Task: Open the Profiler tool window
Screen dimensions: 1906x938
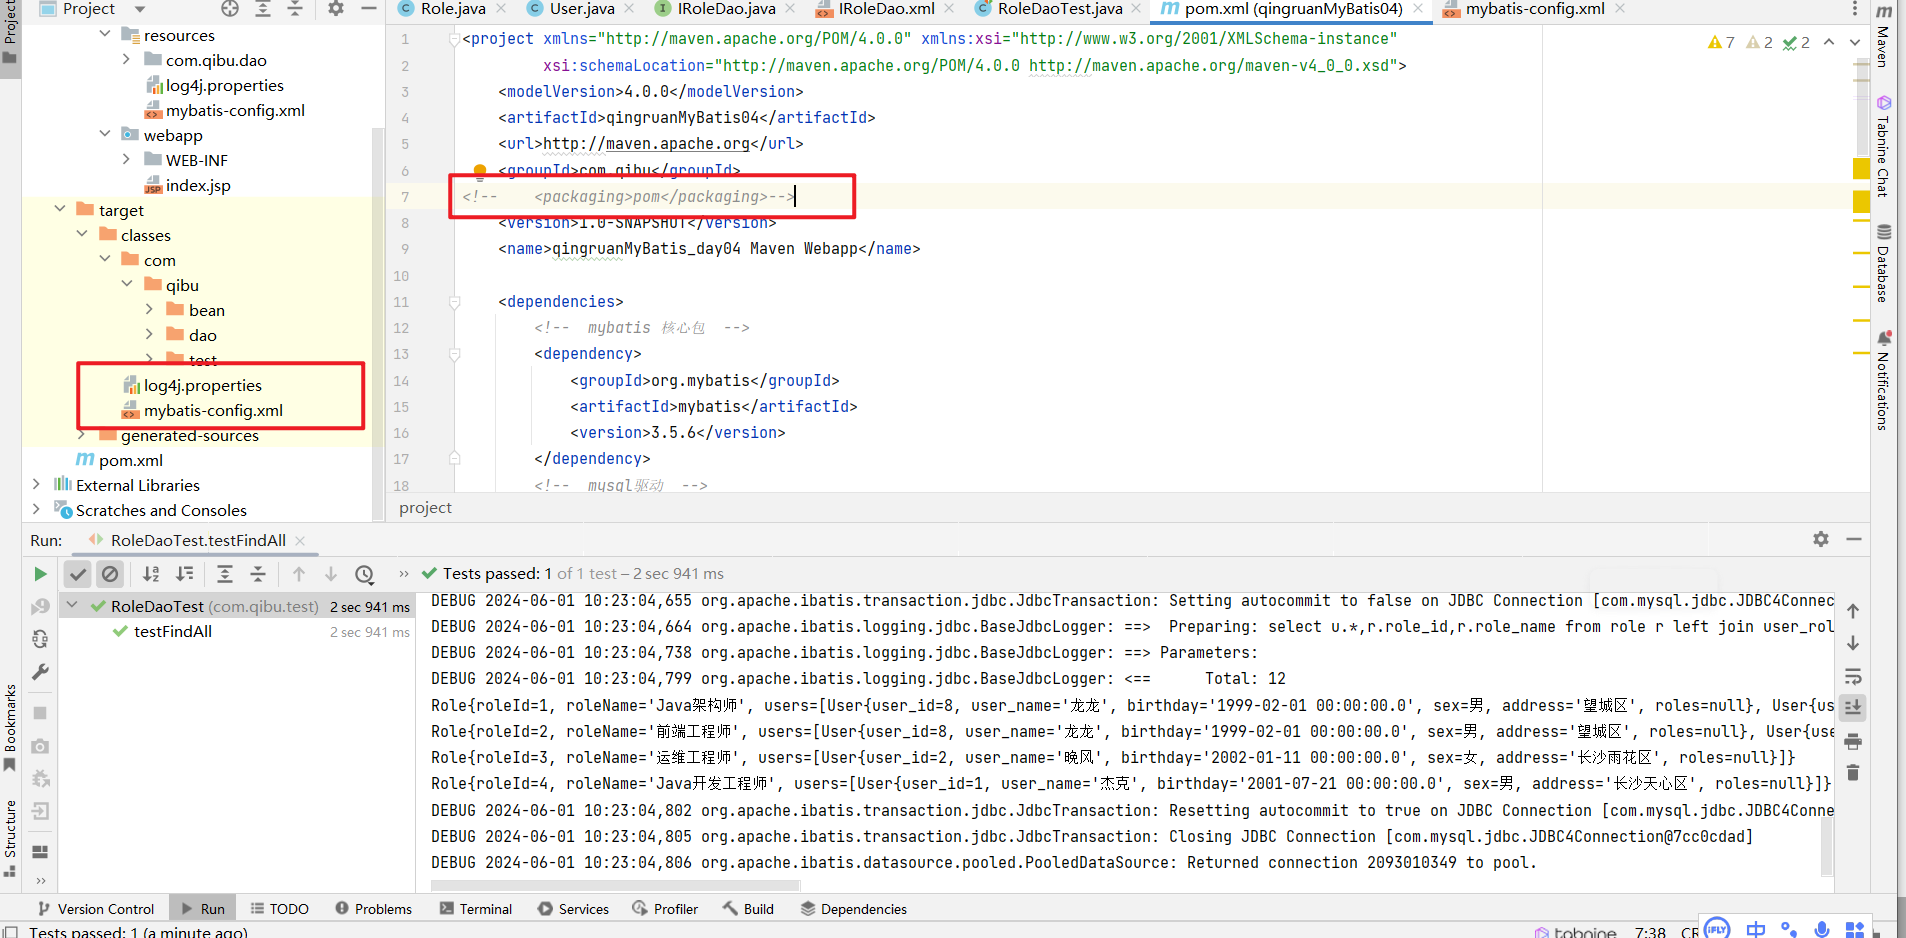Action: point(666,909)
